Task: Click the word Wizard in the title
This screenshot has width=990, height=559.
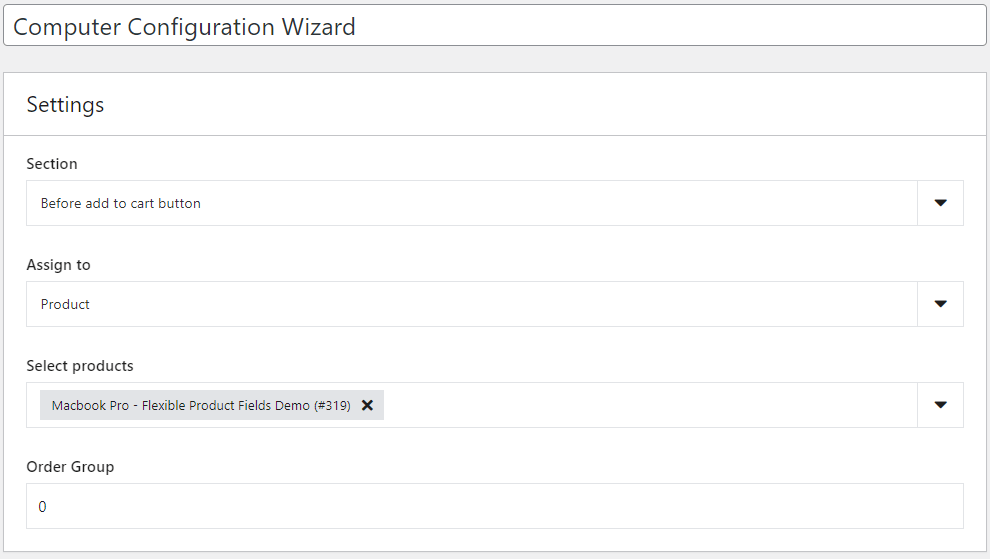Action: [x=318, y=27]
